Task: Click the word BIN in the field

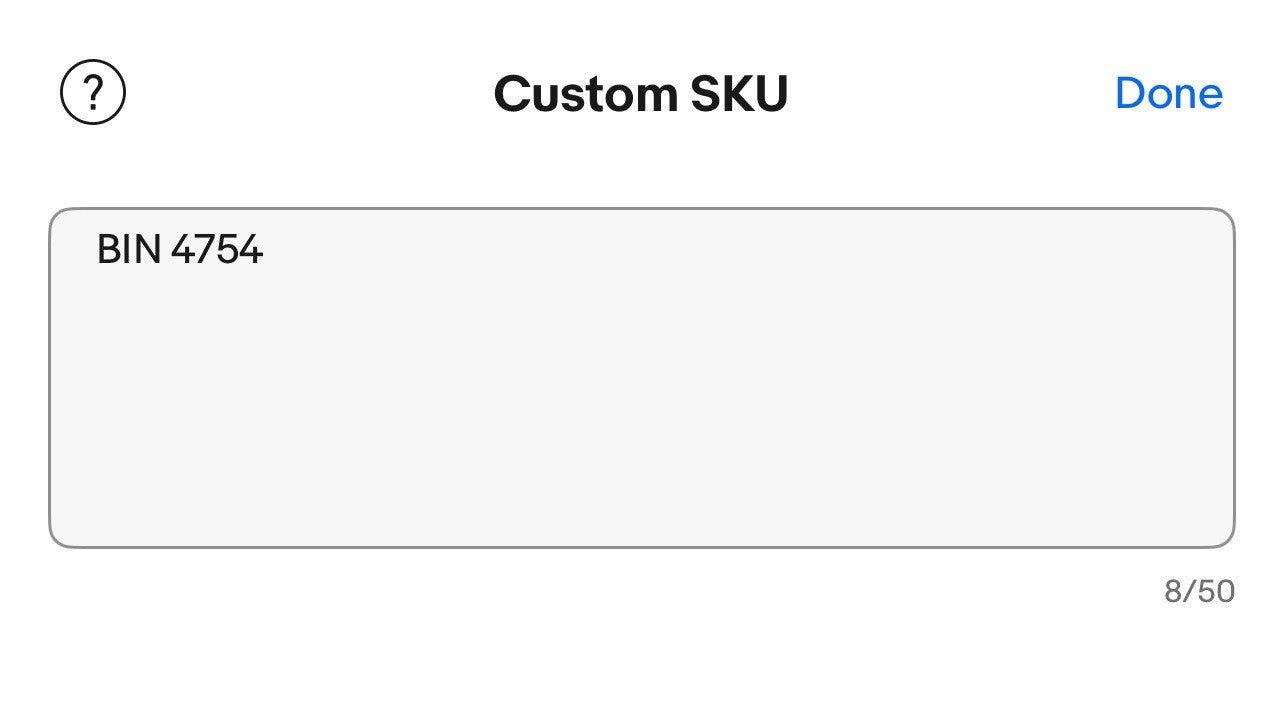Action: click(x=129, y=249)
